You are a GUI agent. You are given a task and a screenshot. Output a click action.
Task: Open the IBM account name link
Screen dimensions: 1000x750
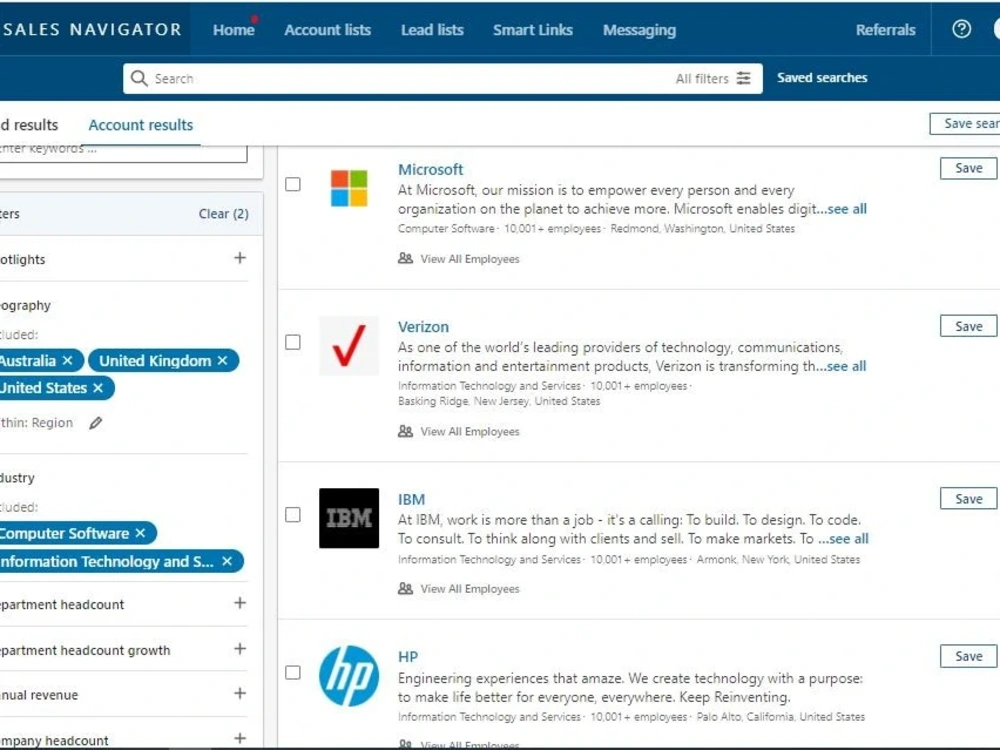click(411, 499)
